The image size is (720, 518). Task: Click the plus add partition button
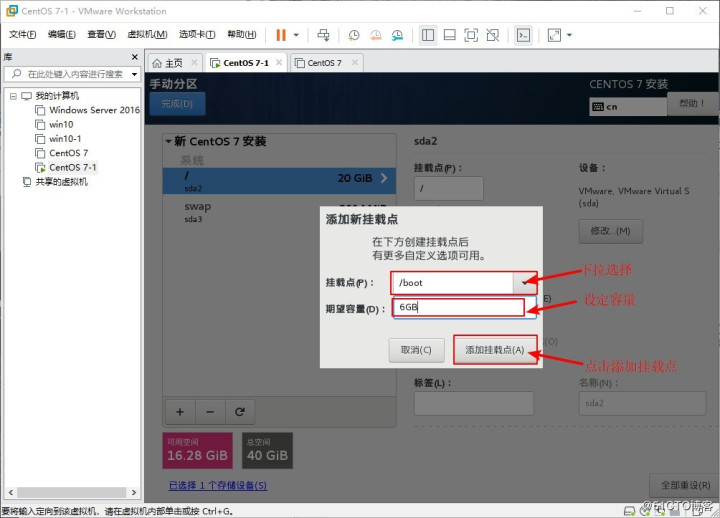180,412
